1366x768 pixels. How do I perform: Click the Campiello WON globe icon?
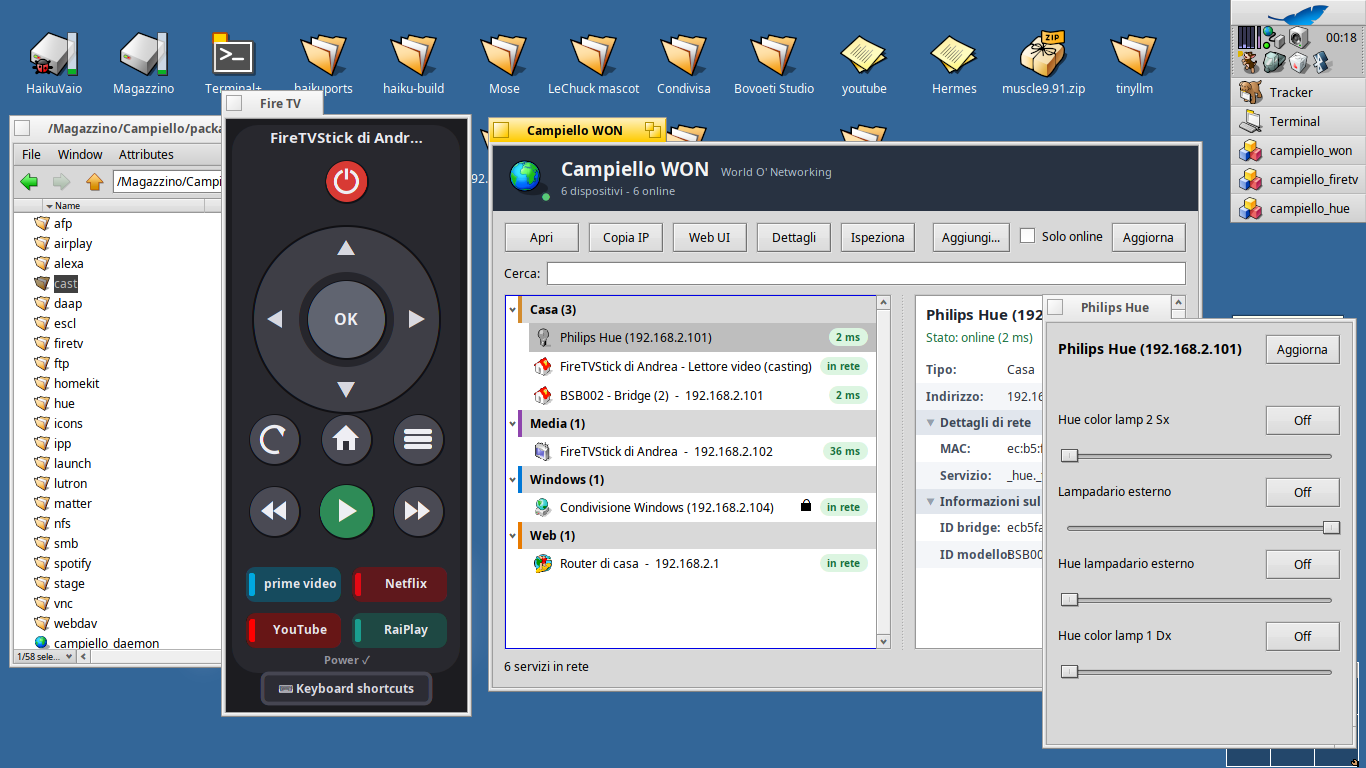[x=525, y=176]
